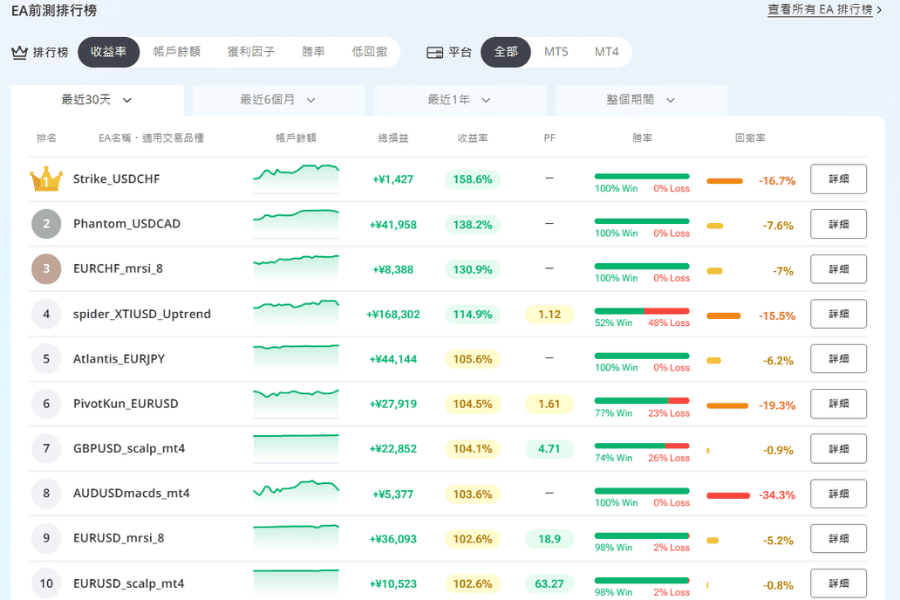Click the platform card icon beside 平台
The image size is (900, 600).
click(434, 52)
